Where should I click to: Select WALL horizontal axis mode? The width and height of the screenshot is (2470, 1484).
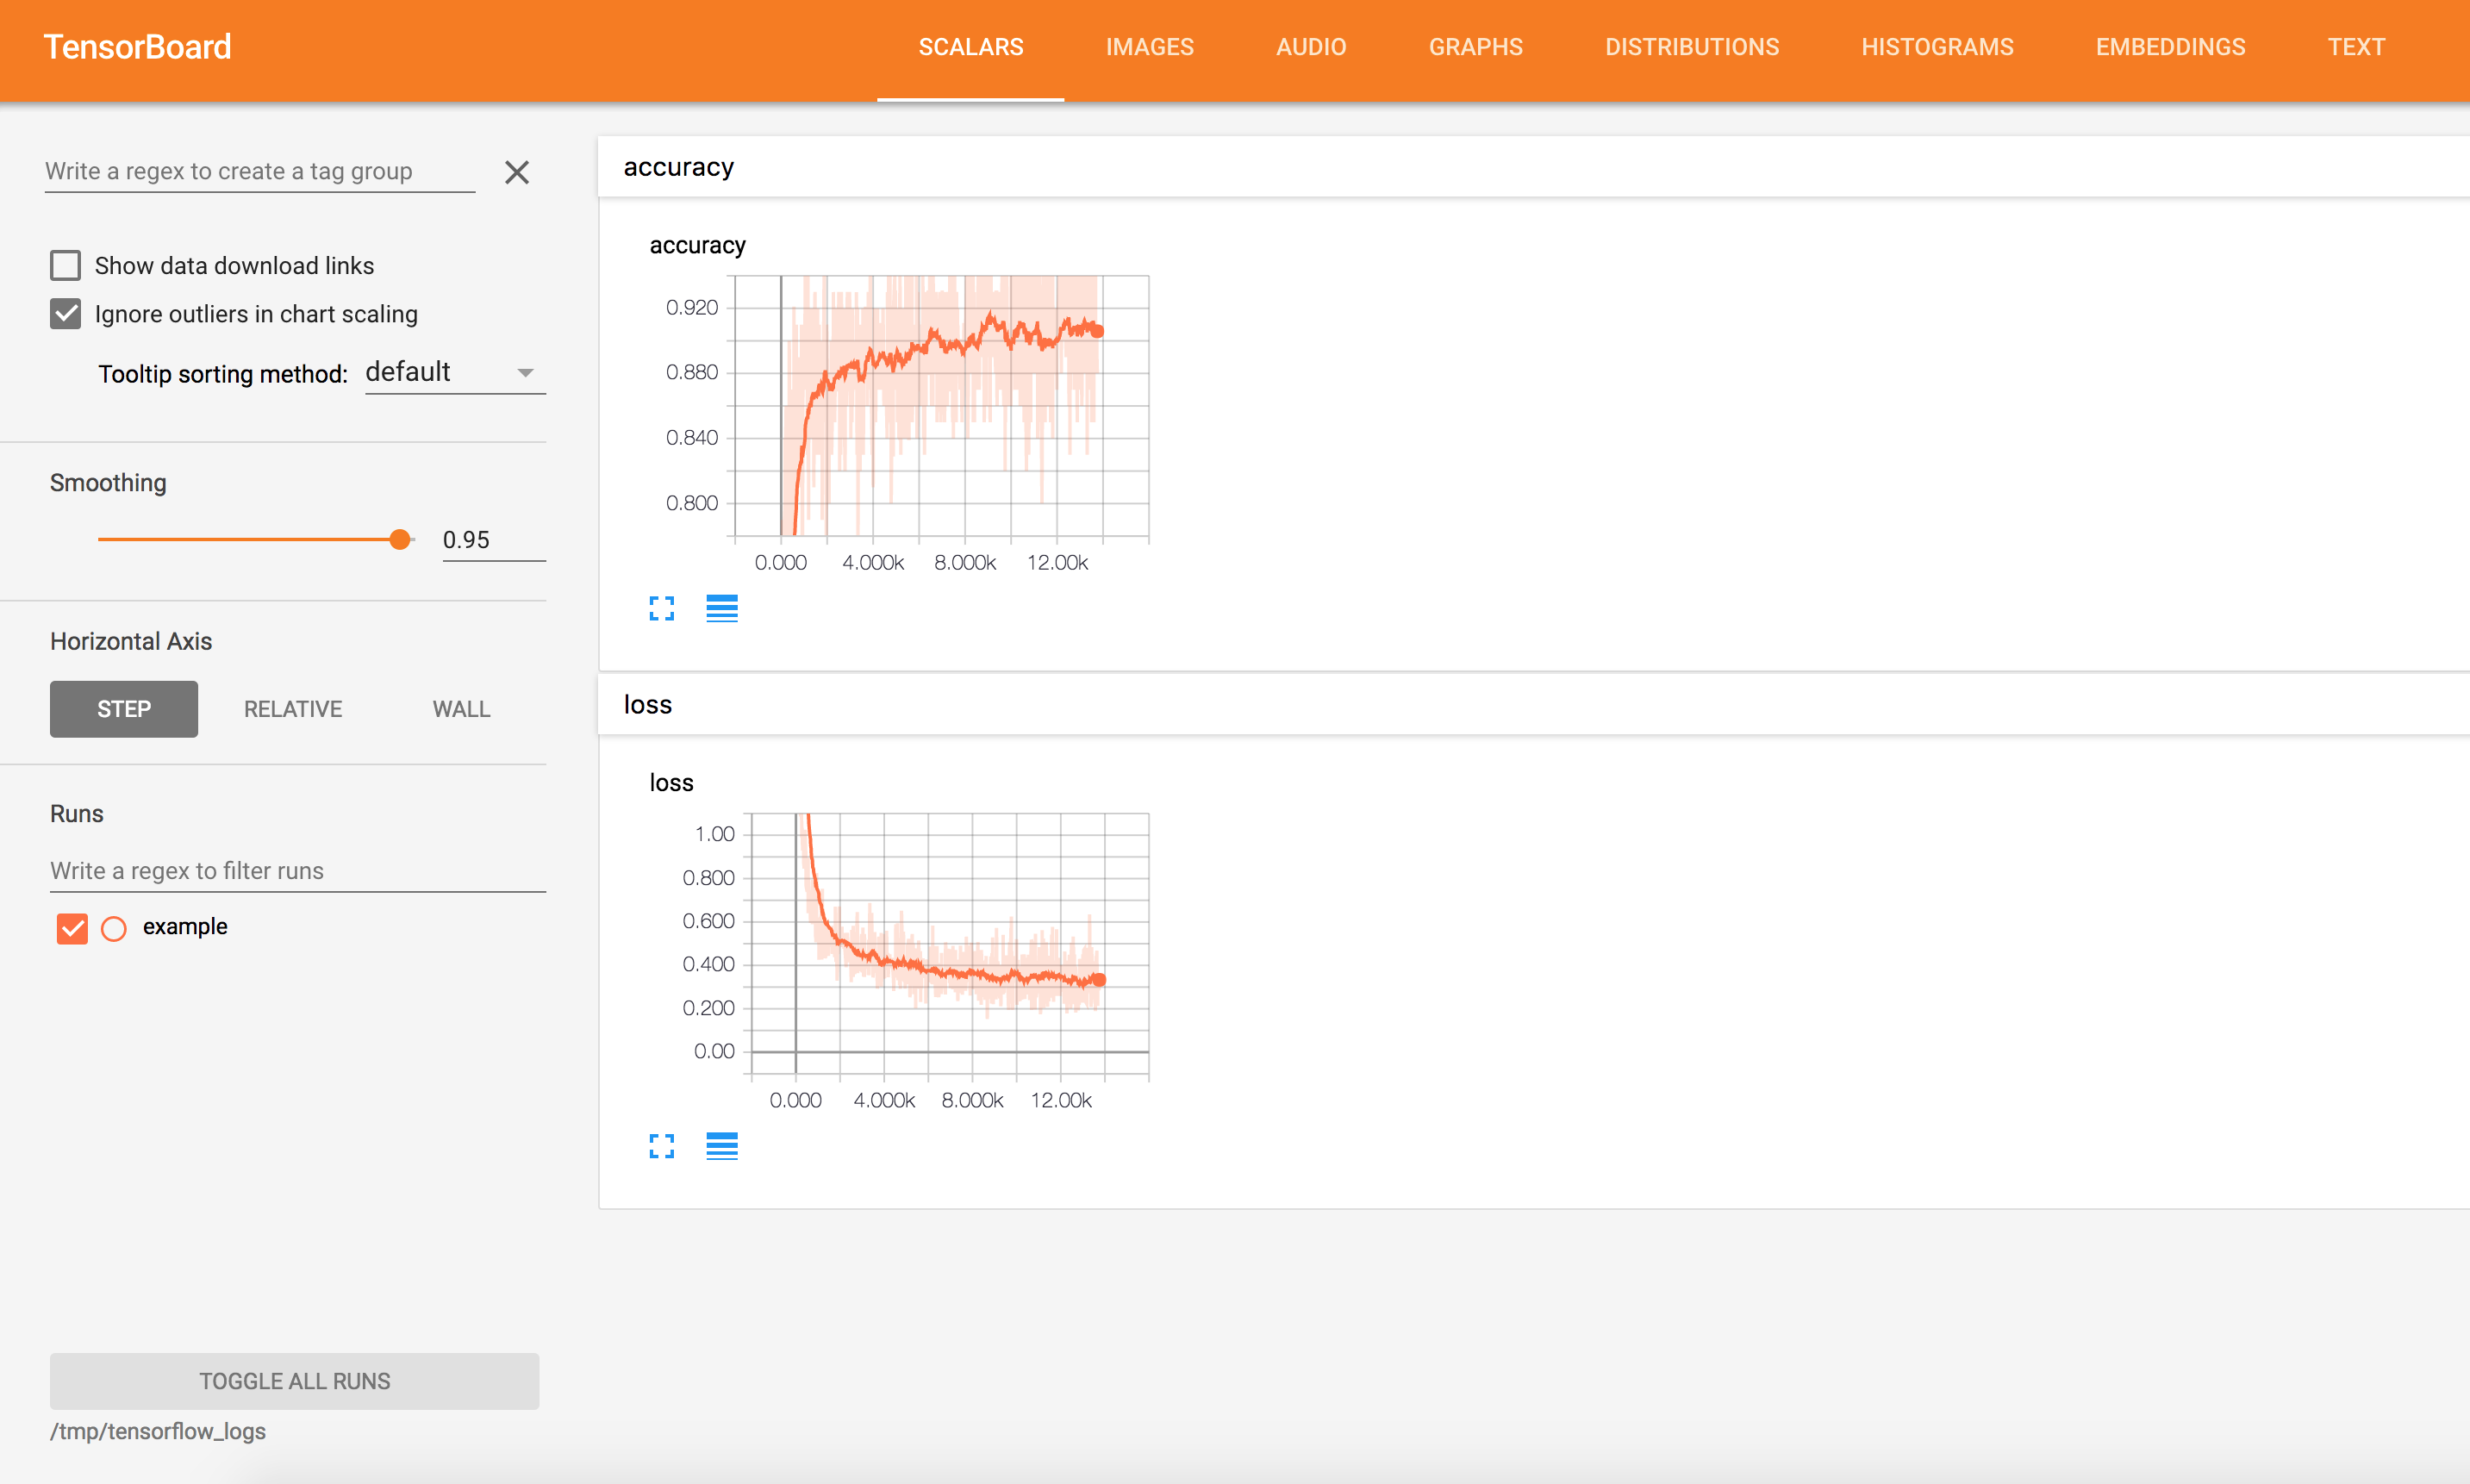coord(461,709)
